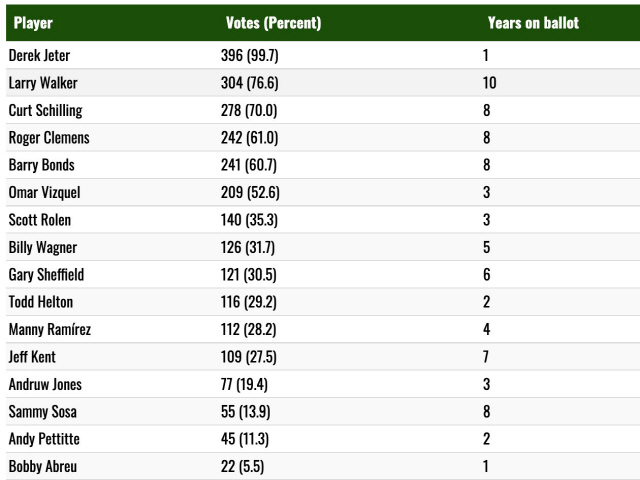Select Andy Pettitte's votes 45 (11.3)
Viewport: 640px width, 480px height.
(x=245, y=439)
